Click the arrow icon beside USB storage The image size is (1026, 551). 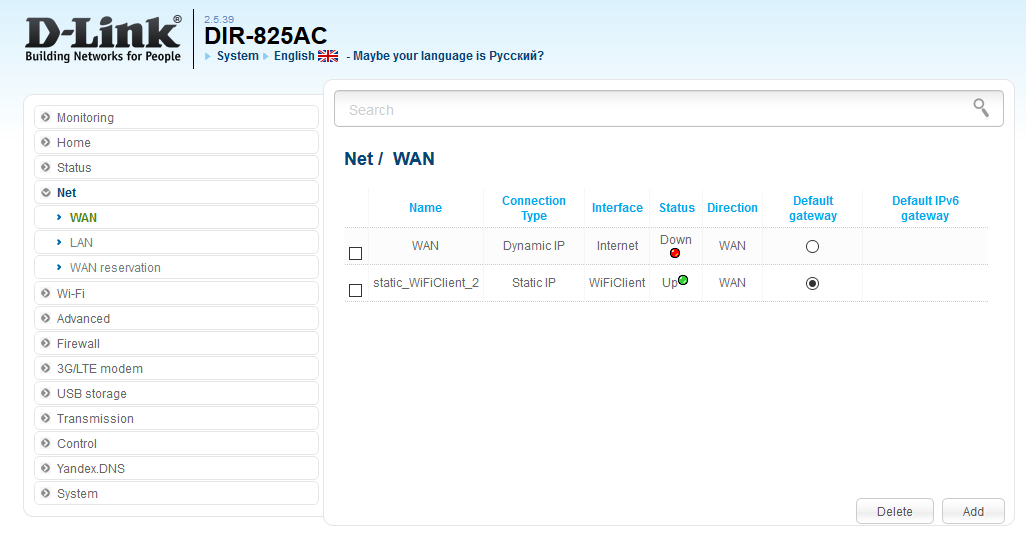[x=46, y=393]
